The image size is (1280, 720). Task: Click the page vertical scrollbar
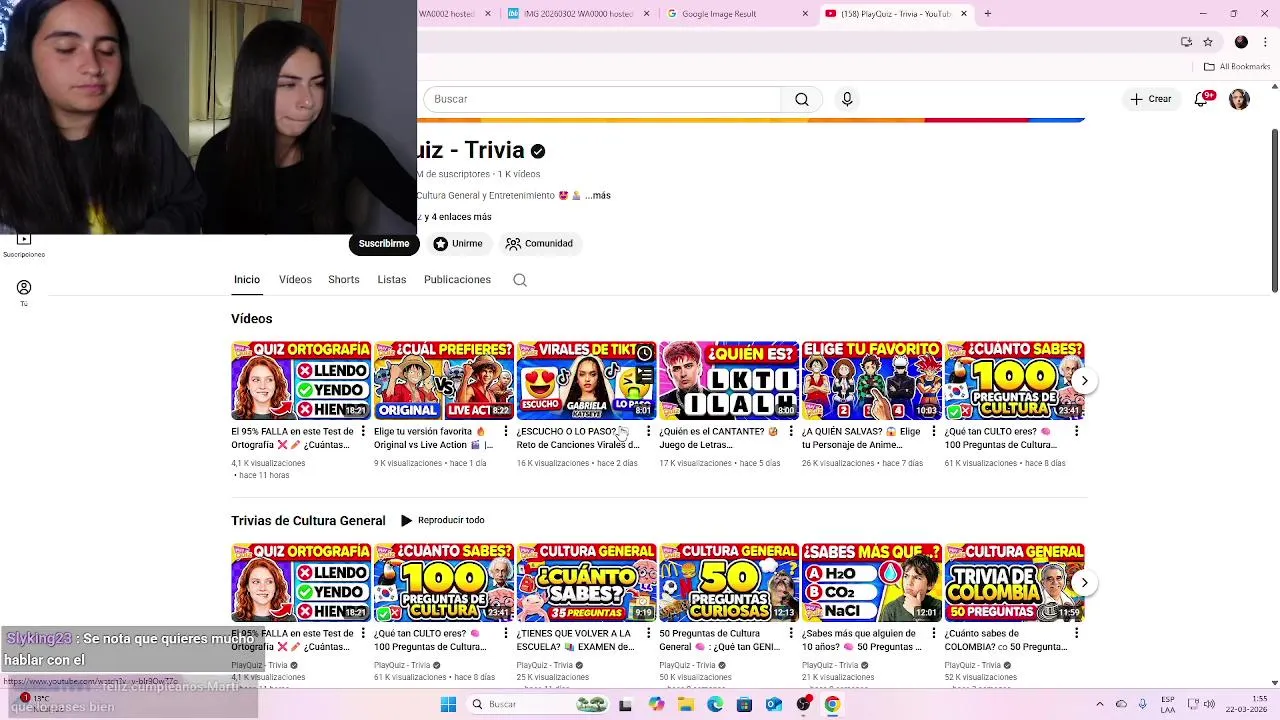tap(1274, 210)
